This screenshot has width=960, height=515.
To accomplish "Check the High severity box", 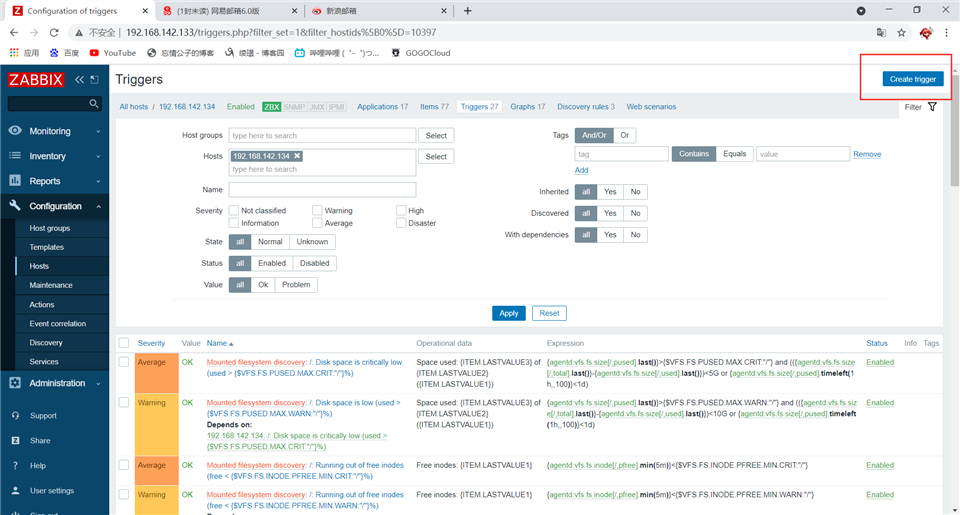I will [x=400, y=210].
